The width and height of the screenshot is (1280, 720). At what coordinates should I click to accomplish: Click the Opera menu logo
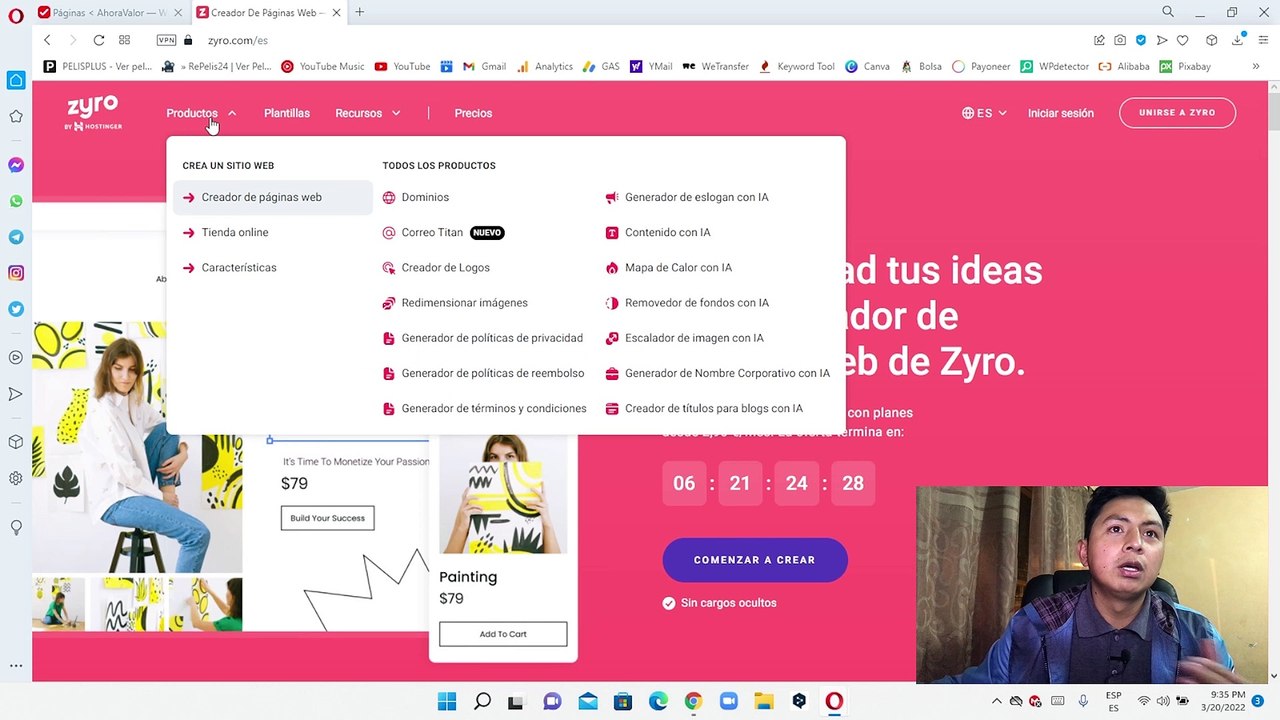16,16
